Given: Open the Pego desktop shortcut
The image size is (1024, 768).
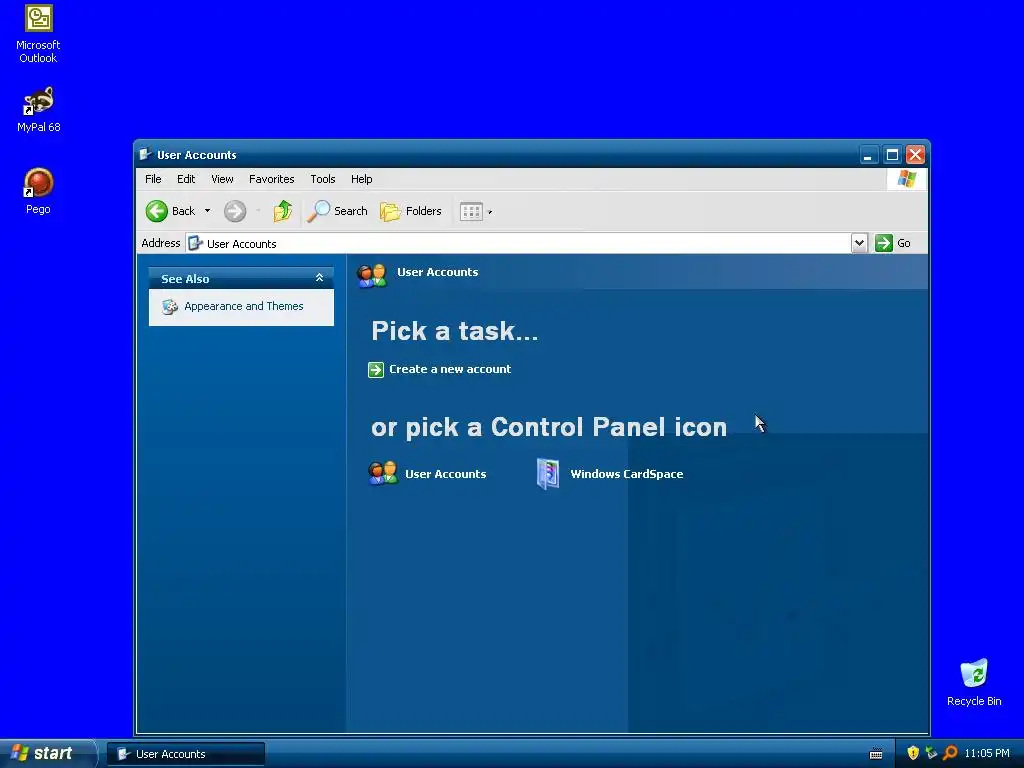Looking at the screenshot, I should coord(38,191).
